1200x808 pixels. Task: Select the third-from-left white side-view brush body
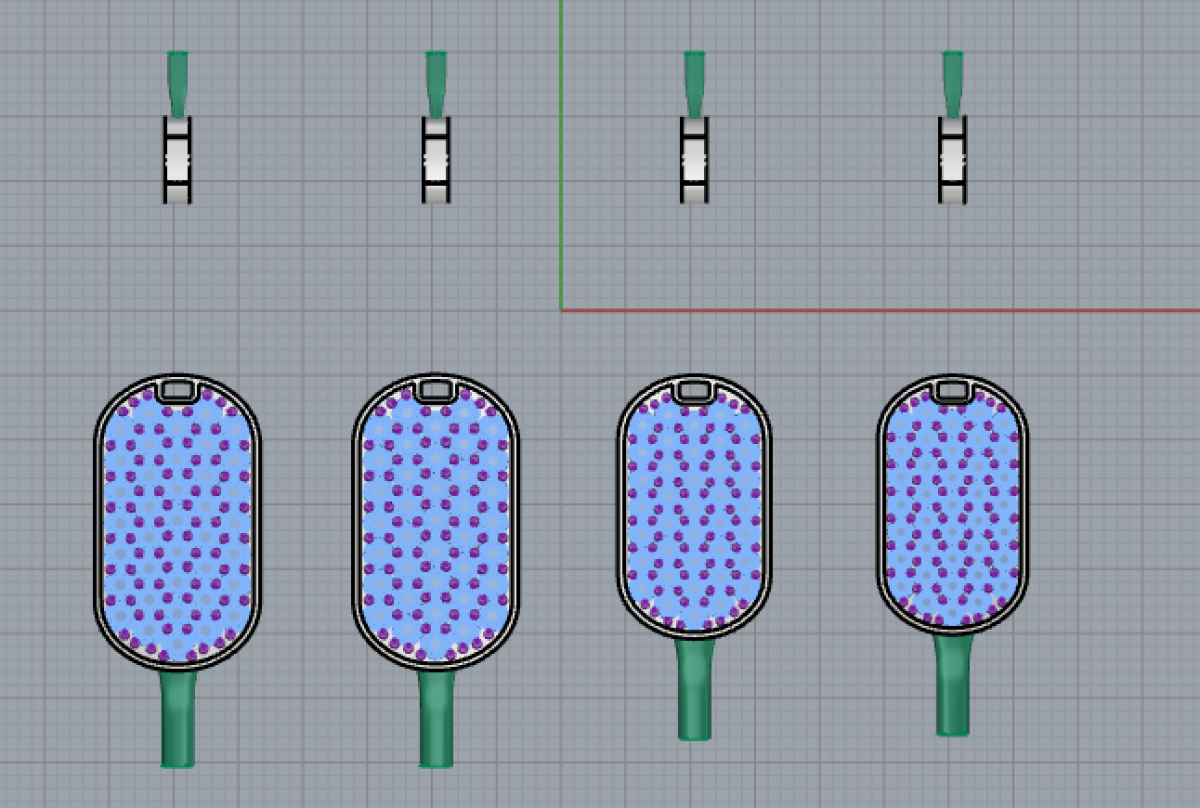pyautogui.click(x=694, y=160)
